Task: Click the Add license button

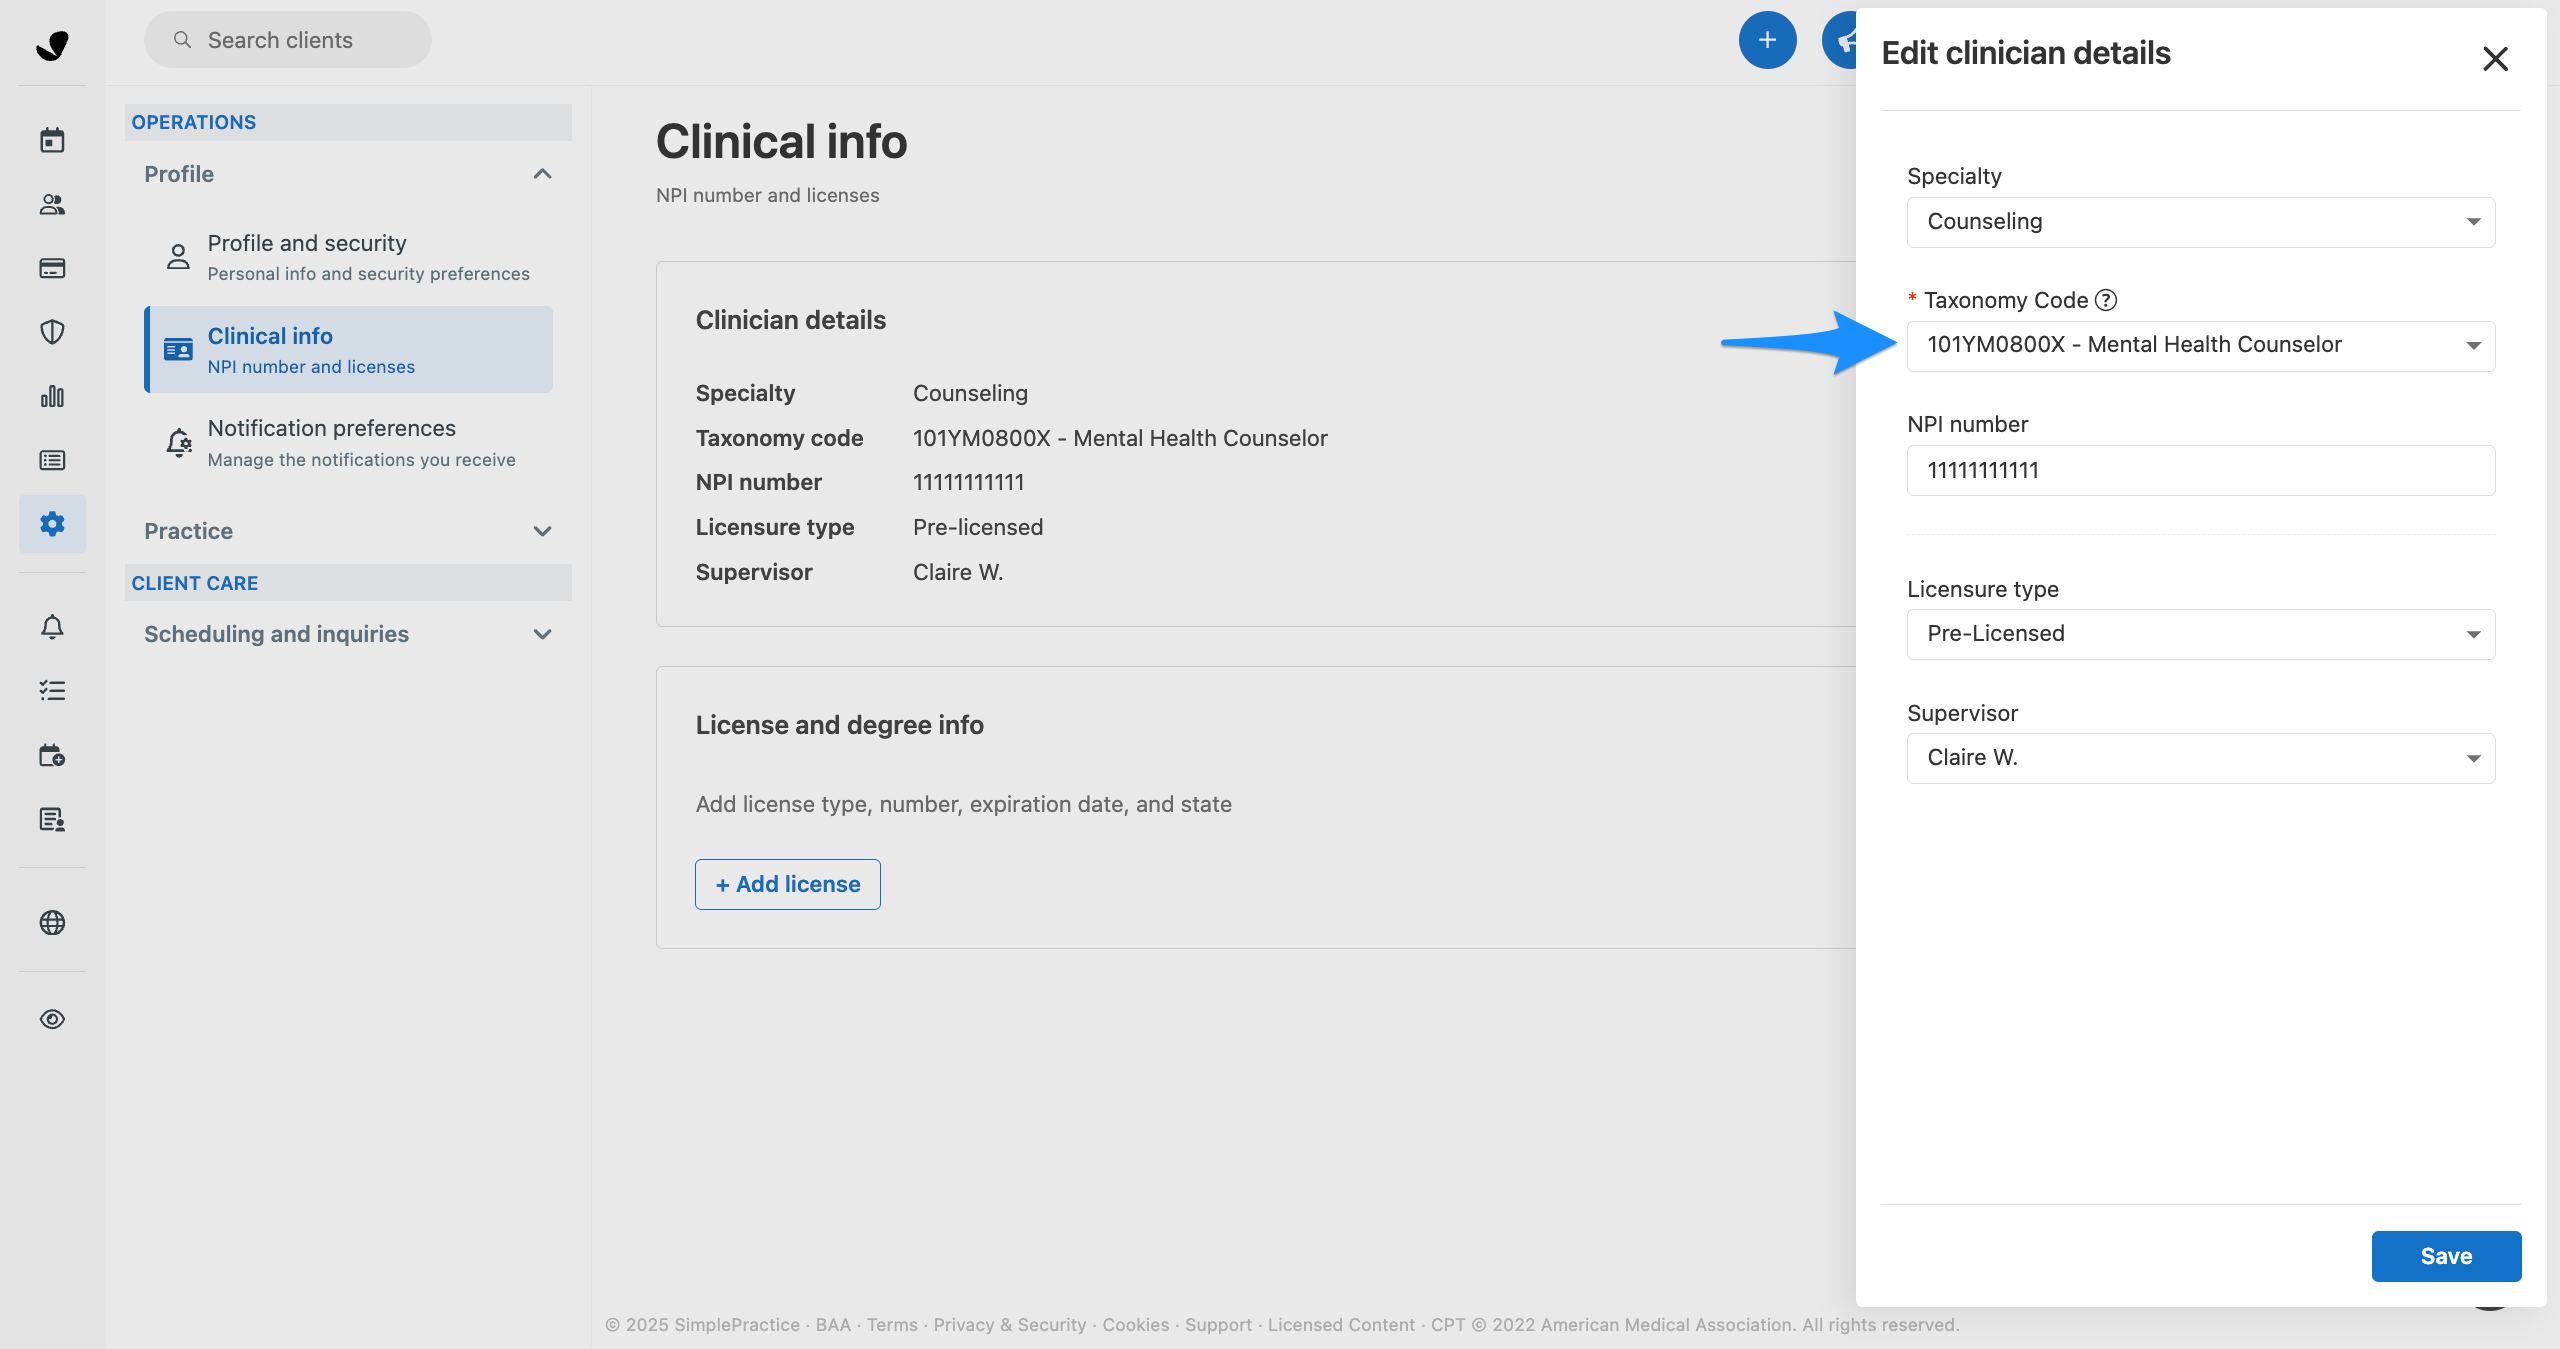Action: [x=788, y=884]
